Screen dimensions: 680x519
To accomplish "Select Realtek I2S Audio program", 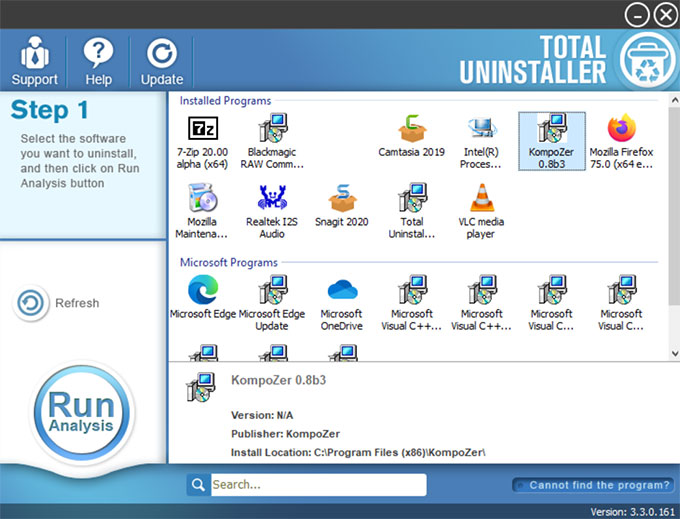I will [x=272, y=211].
